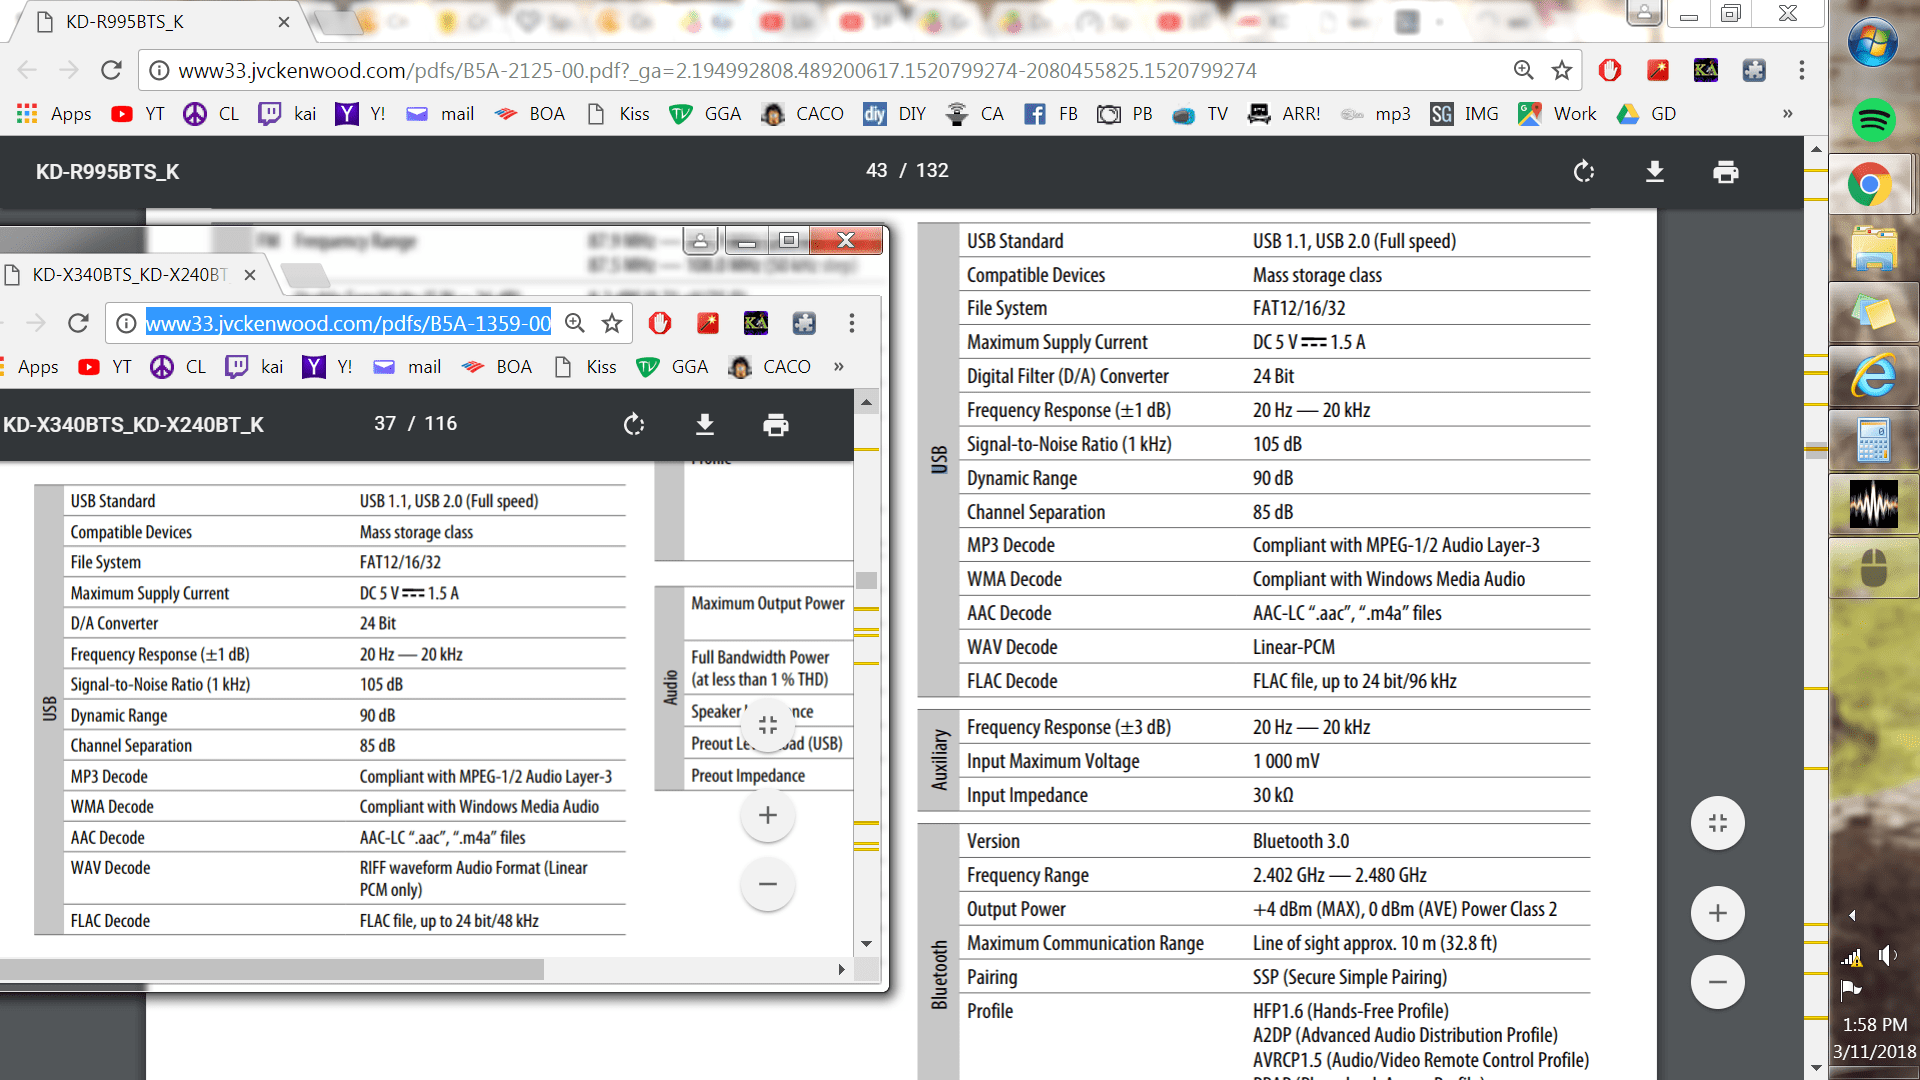This screenshot has width=1920, height=1080.
Task: Open zoom indicator in front window address bar
Action: [x=575, y=323]
